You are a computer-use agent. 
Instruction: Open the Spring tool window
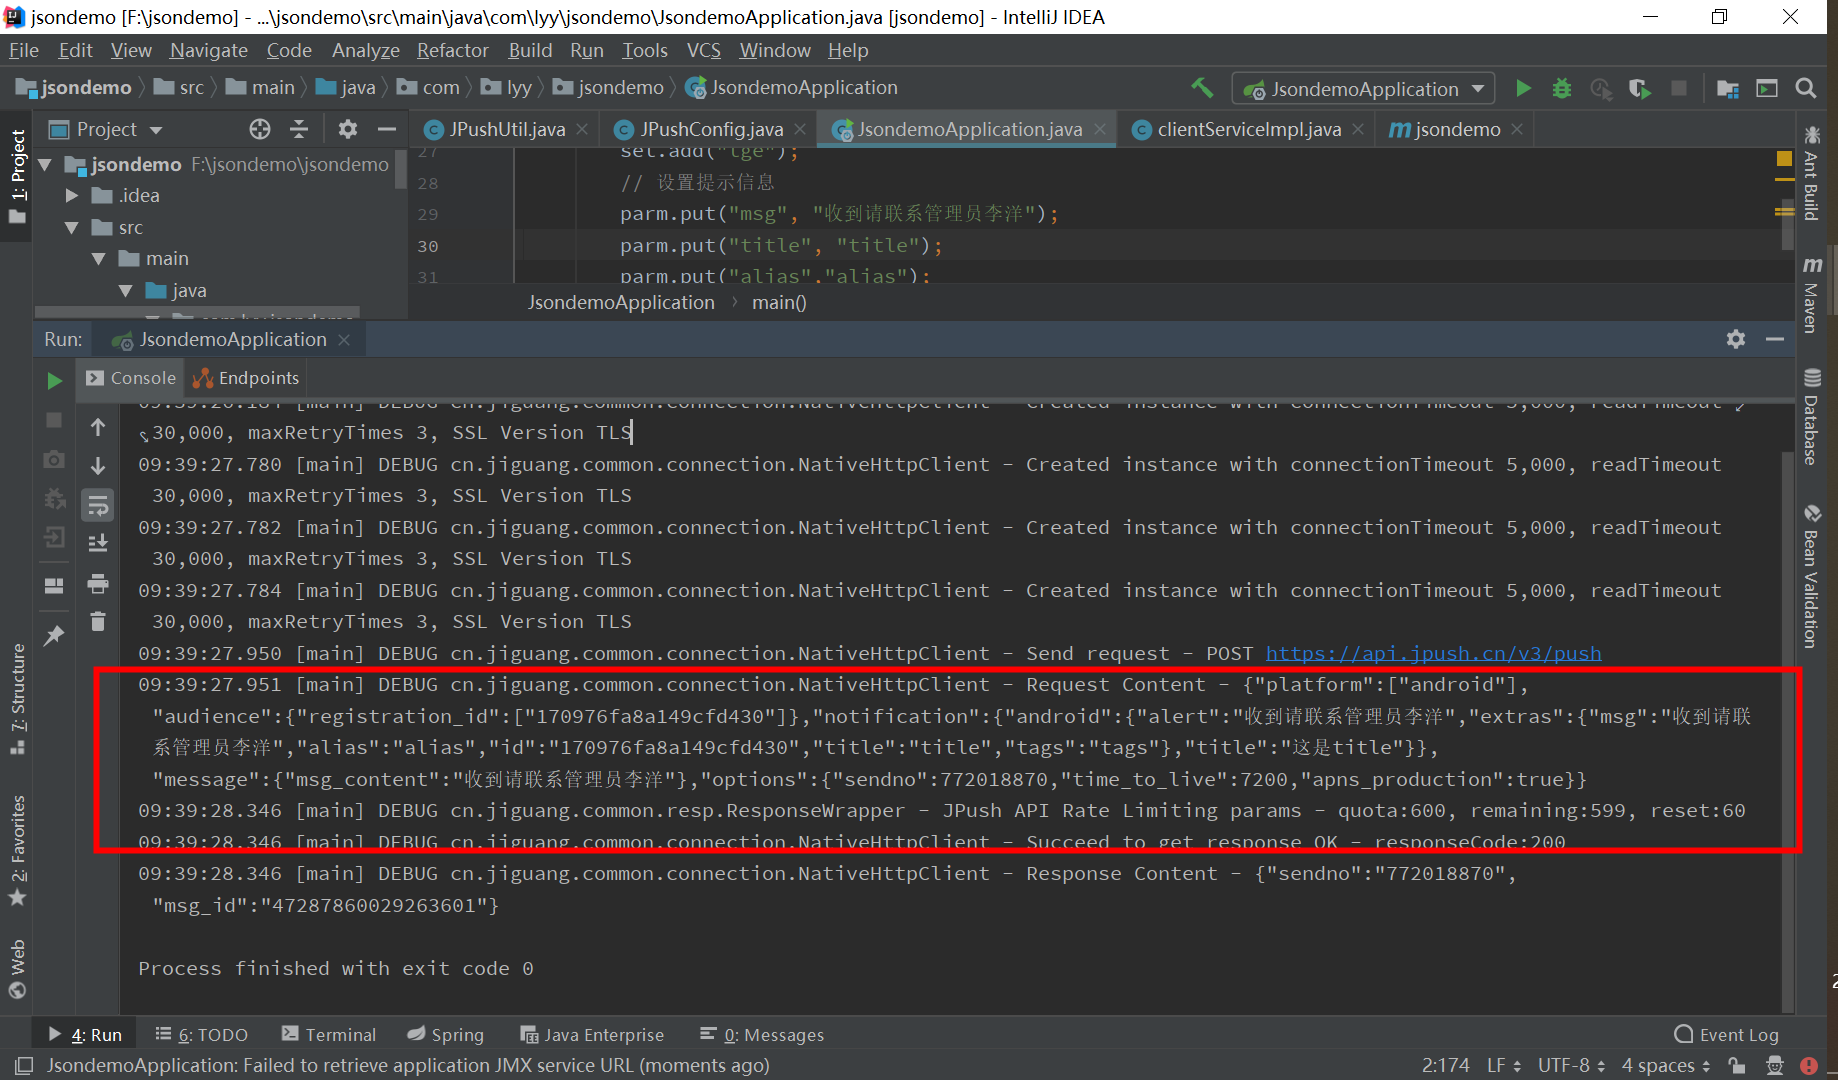445,1034
